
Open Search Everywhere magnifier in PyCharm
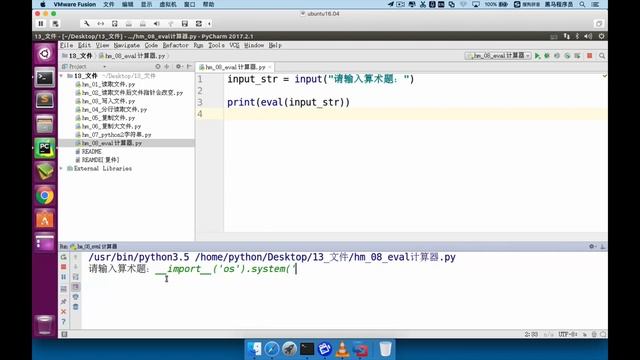pos(602,56)
